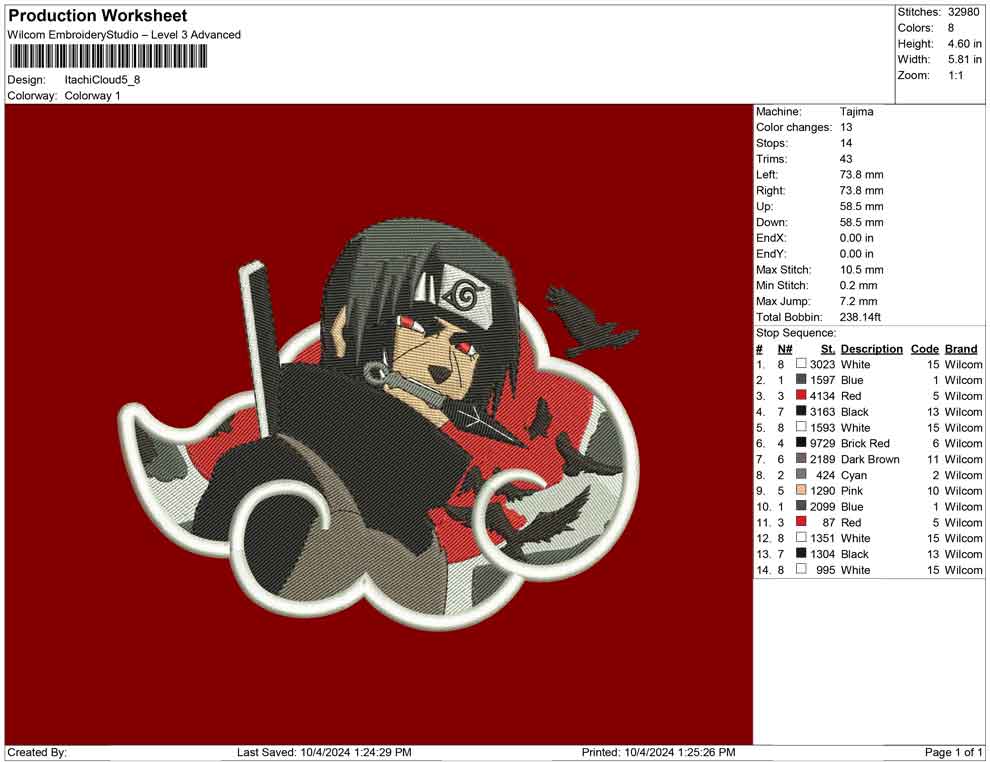The image size is (990, 762).
Task: Click the Color changes value '13'
Action: pos(846,128)
